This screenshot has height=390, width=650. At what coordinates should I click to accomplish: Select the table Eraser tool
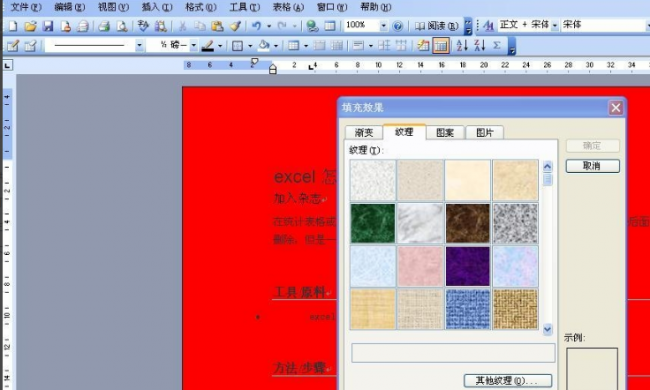(x=30, y=46)
